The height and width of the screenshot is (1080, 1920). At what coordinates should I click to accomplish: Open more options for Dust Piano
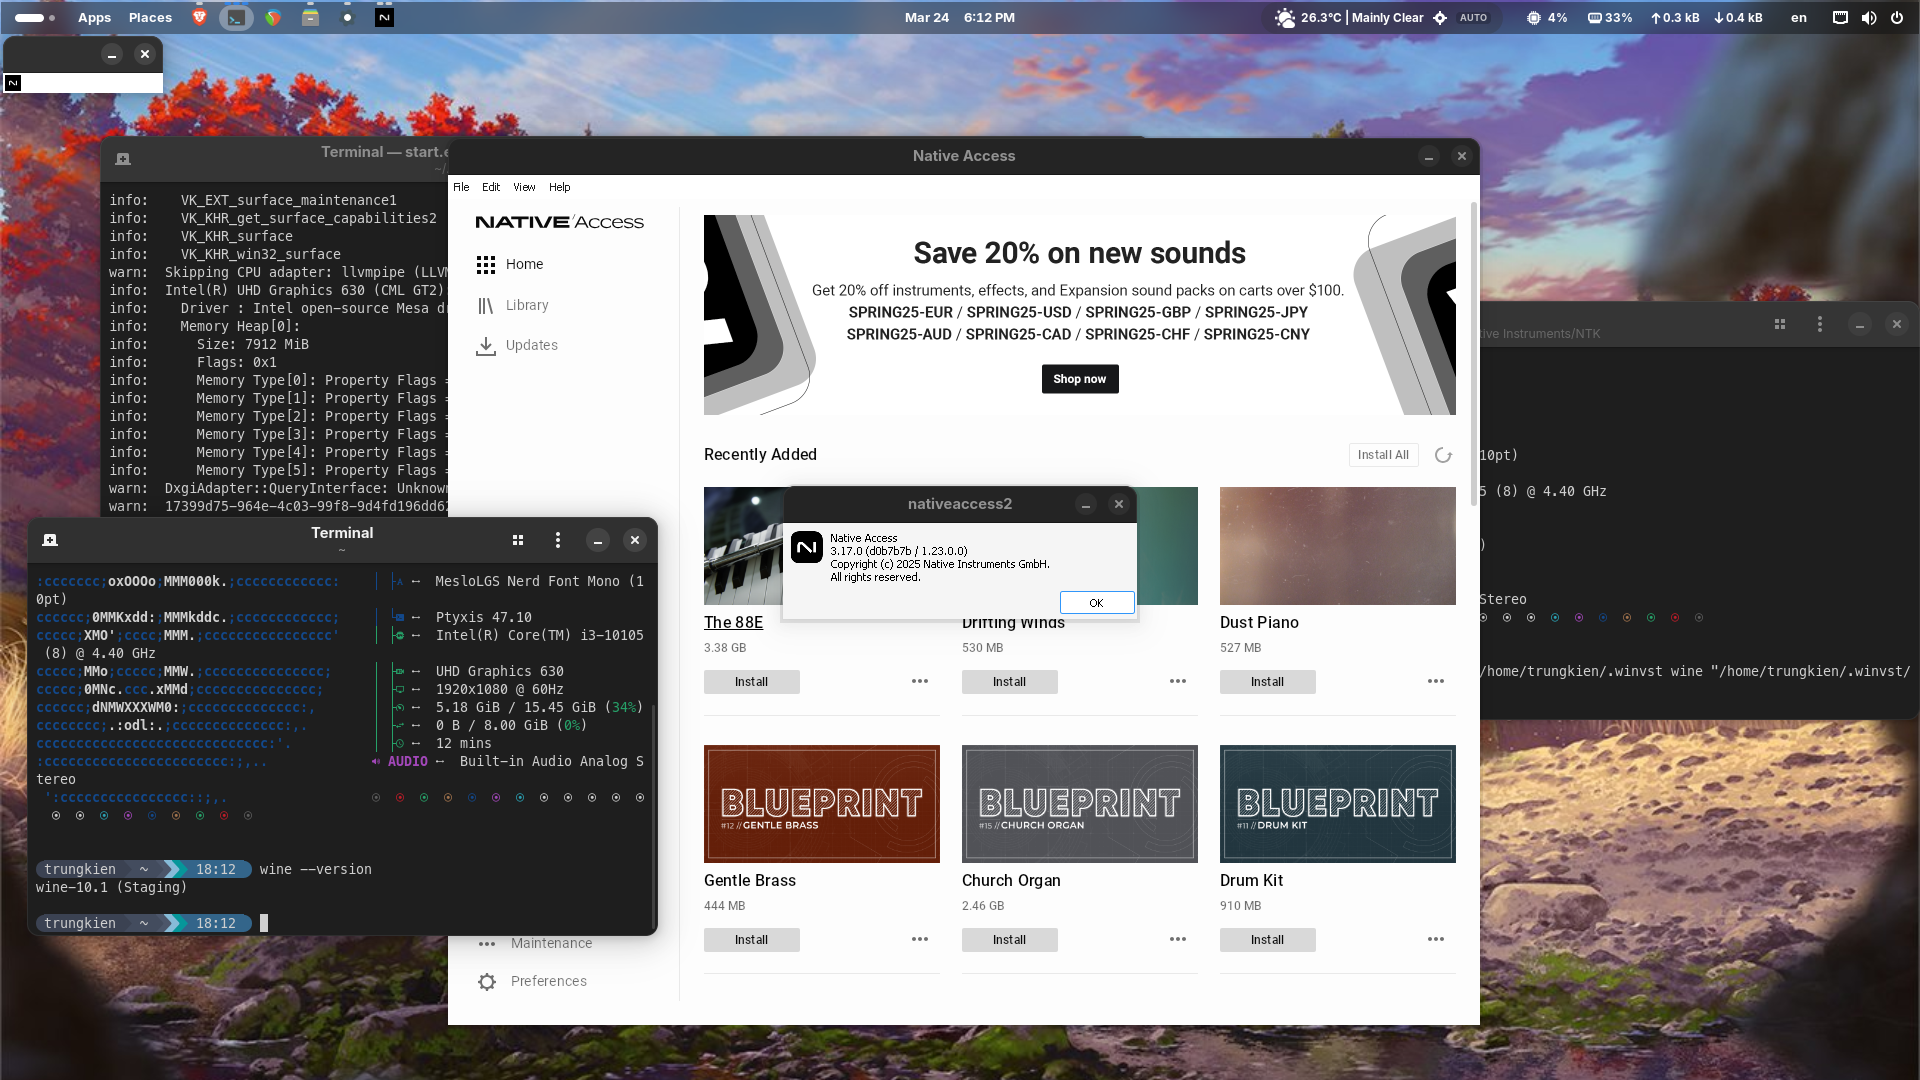tap(1436, 681)
